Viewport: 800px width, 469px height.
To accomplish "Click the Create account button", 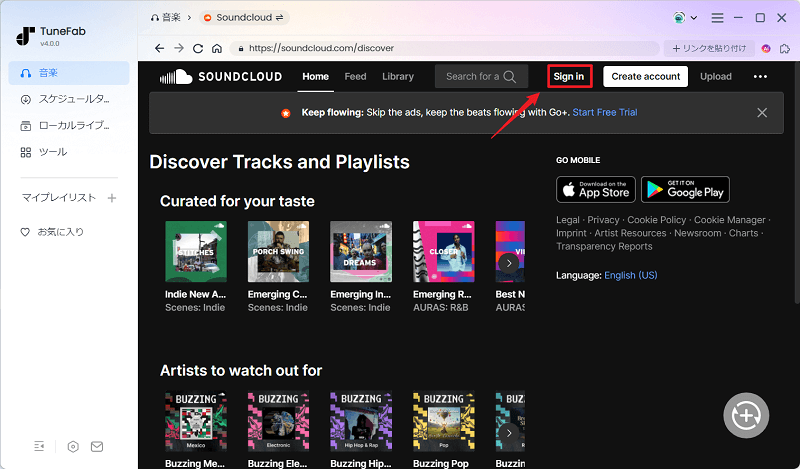I will pyautogui.click(x=645, y=76).
